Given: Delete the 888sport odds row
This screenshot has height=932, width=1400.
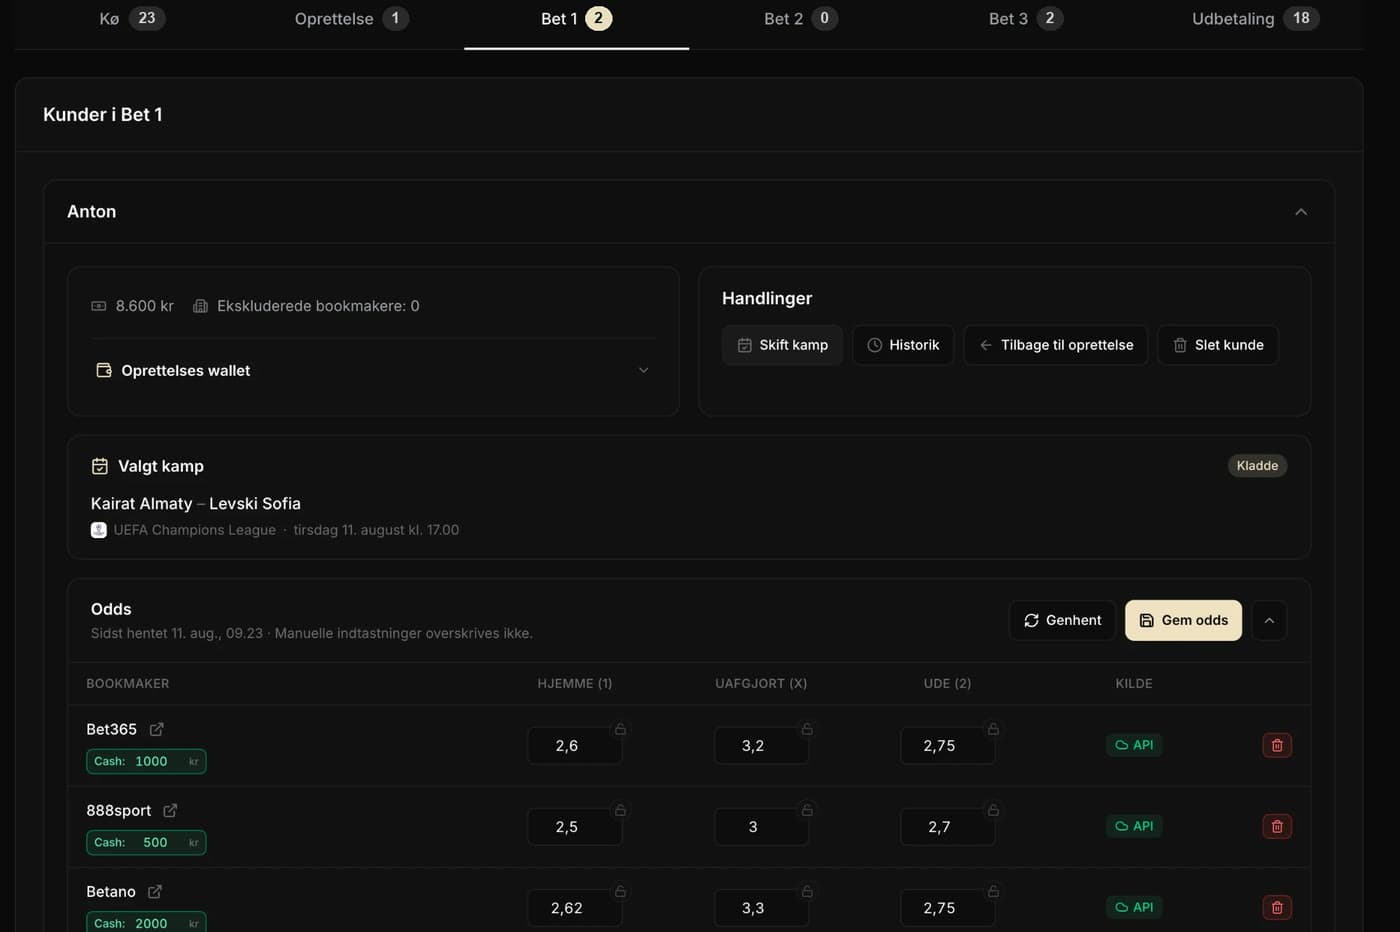Looking at the screenshot, I should 1277,826.
